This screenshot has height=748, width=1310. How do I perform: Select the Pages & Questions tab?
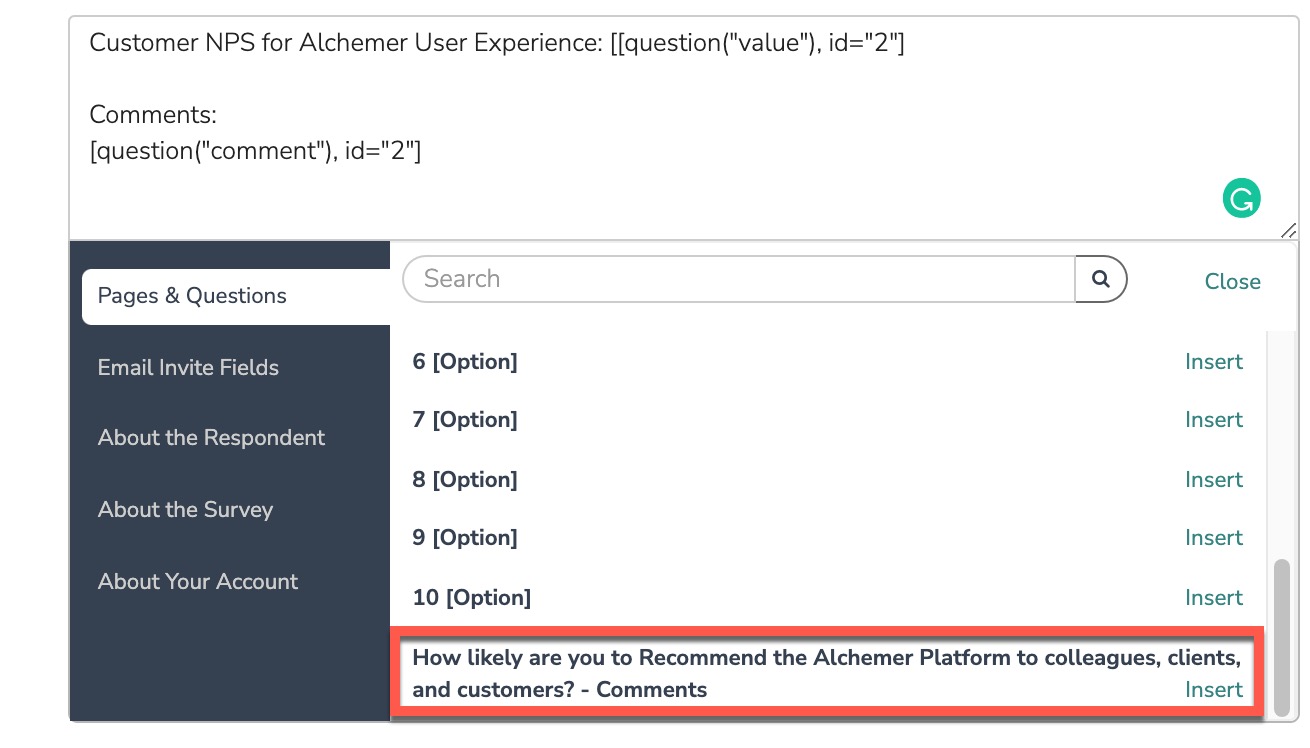192,296
